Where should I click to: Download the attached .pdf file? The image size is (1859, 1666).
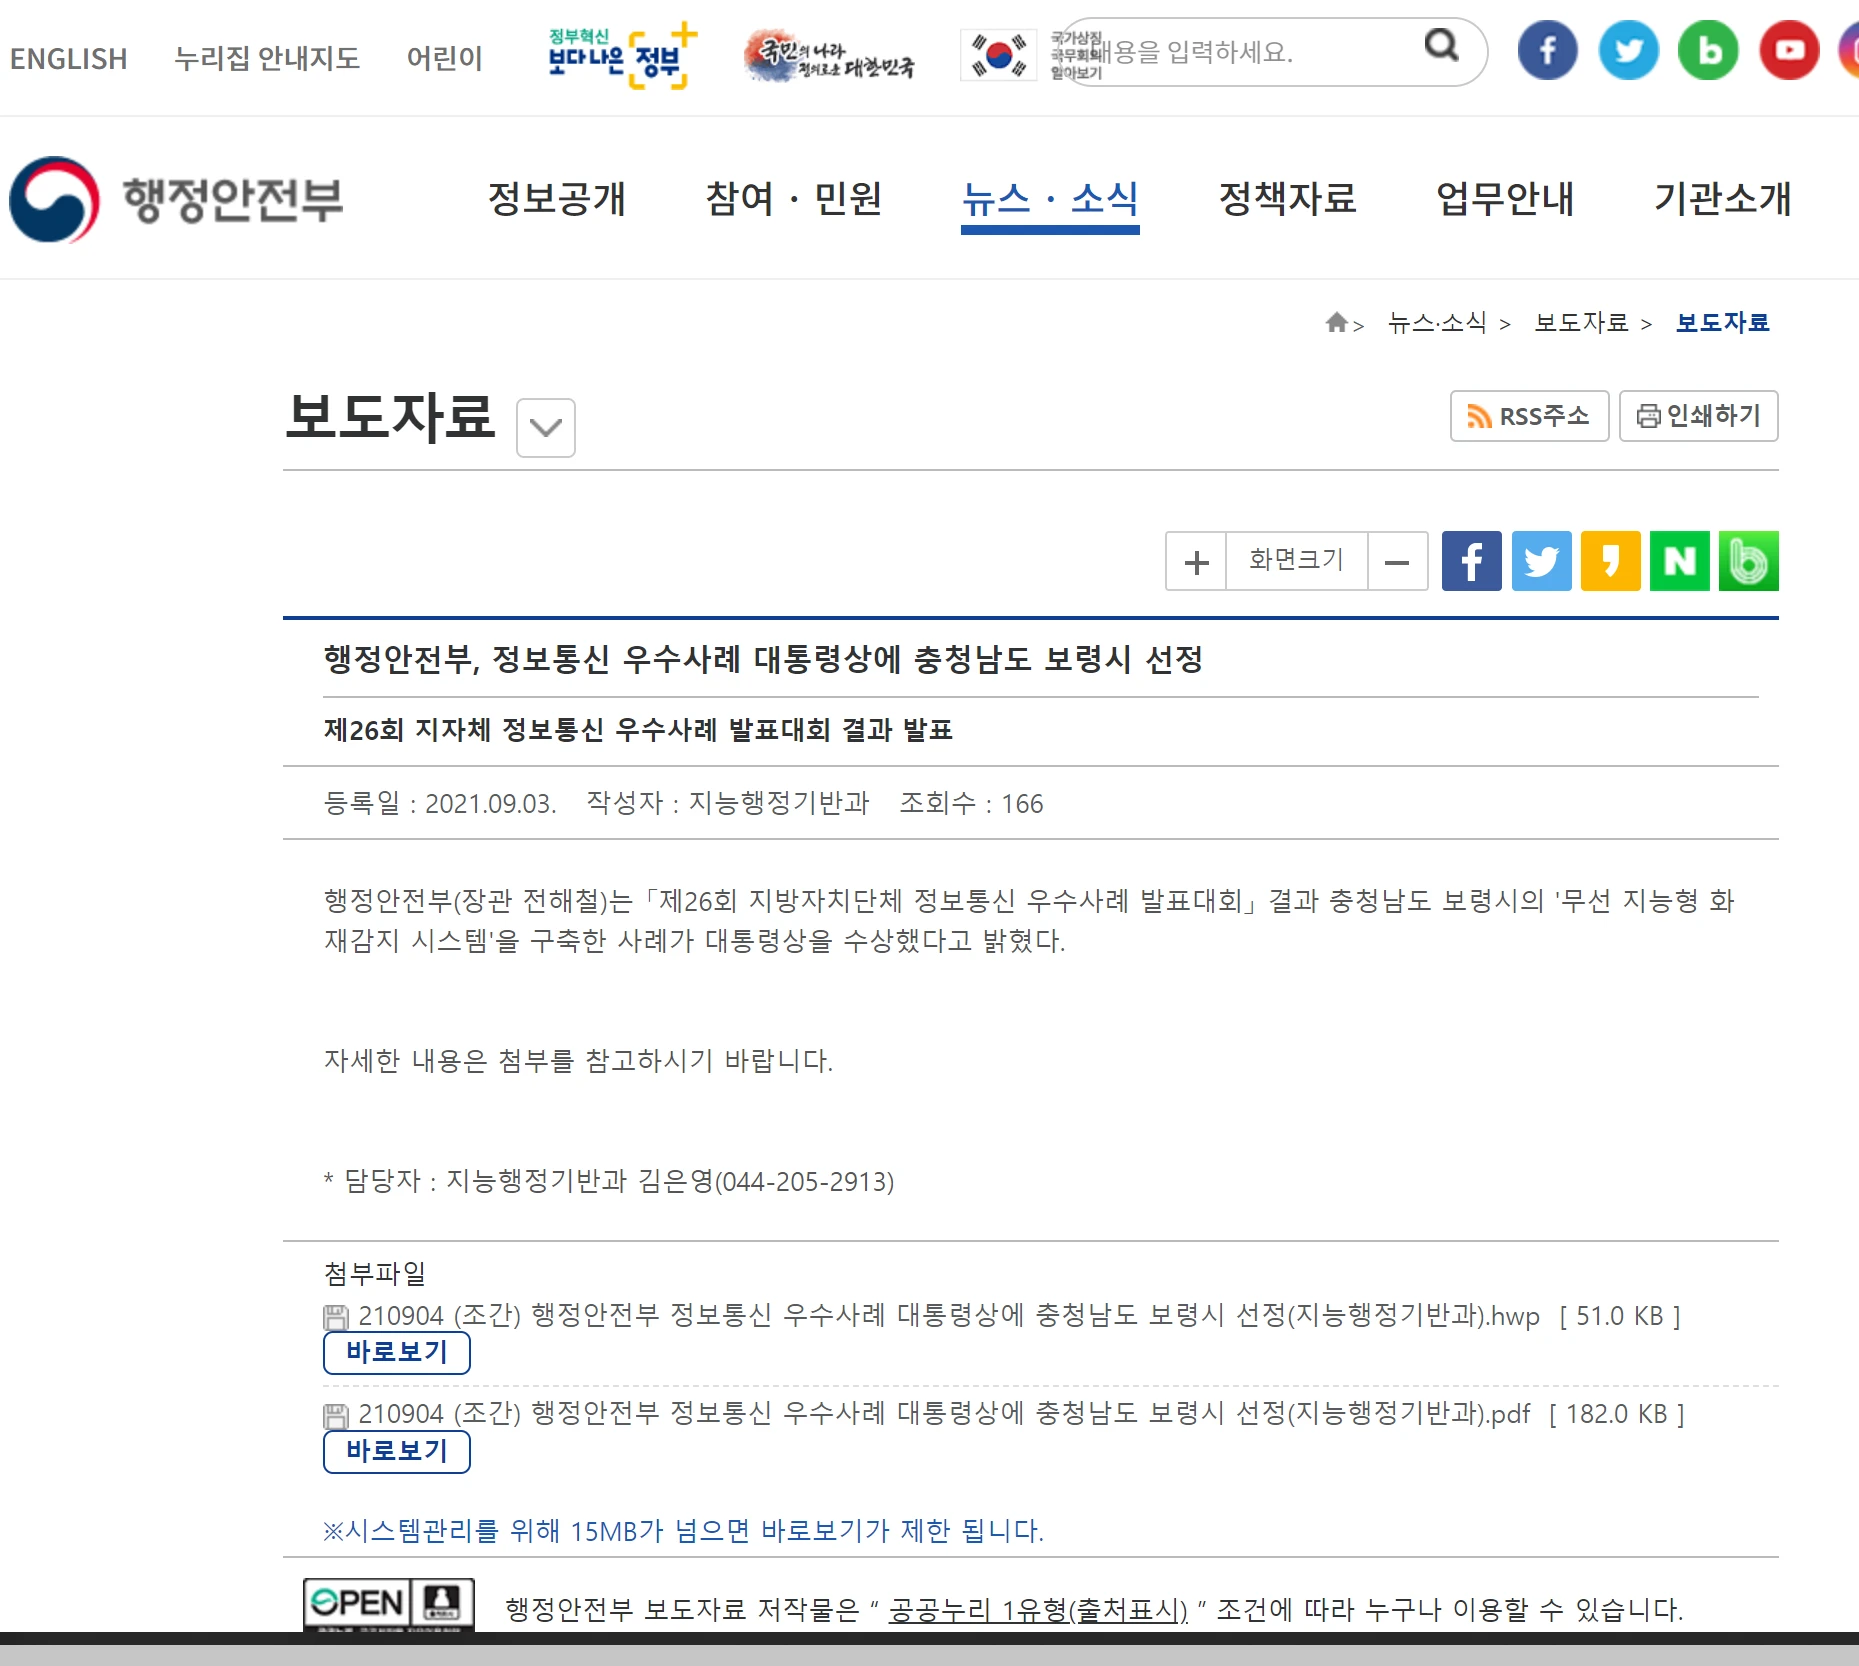point(943,1413)
